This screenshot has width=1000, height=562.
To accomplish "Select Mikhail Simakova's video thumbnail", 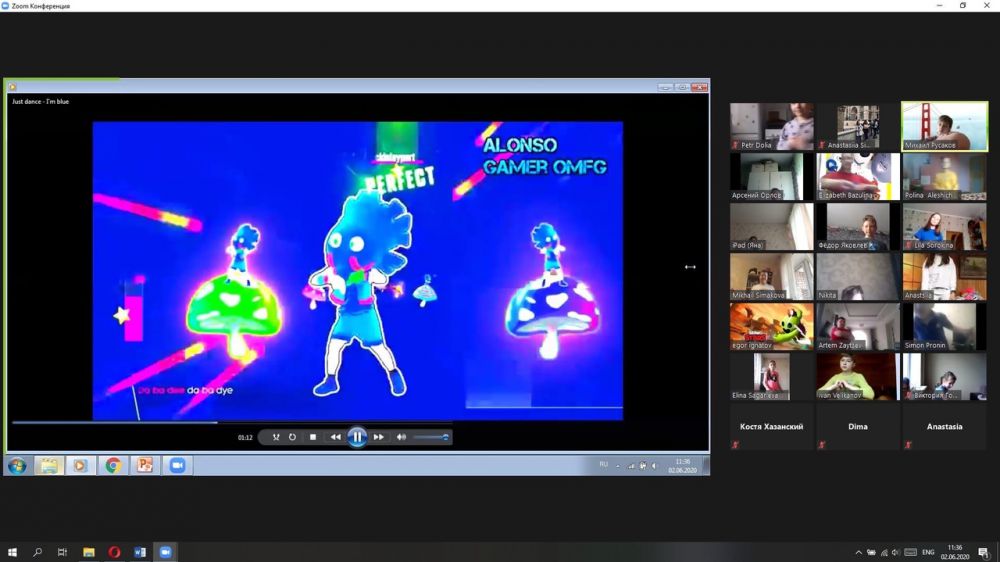I will [x=772, y=277].
